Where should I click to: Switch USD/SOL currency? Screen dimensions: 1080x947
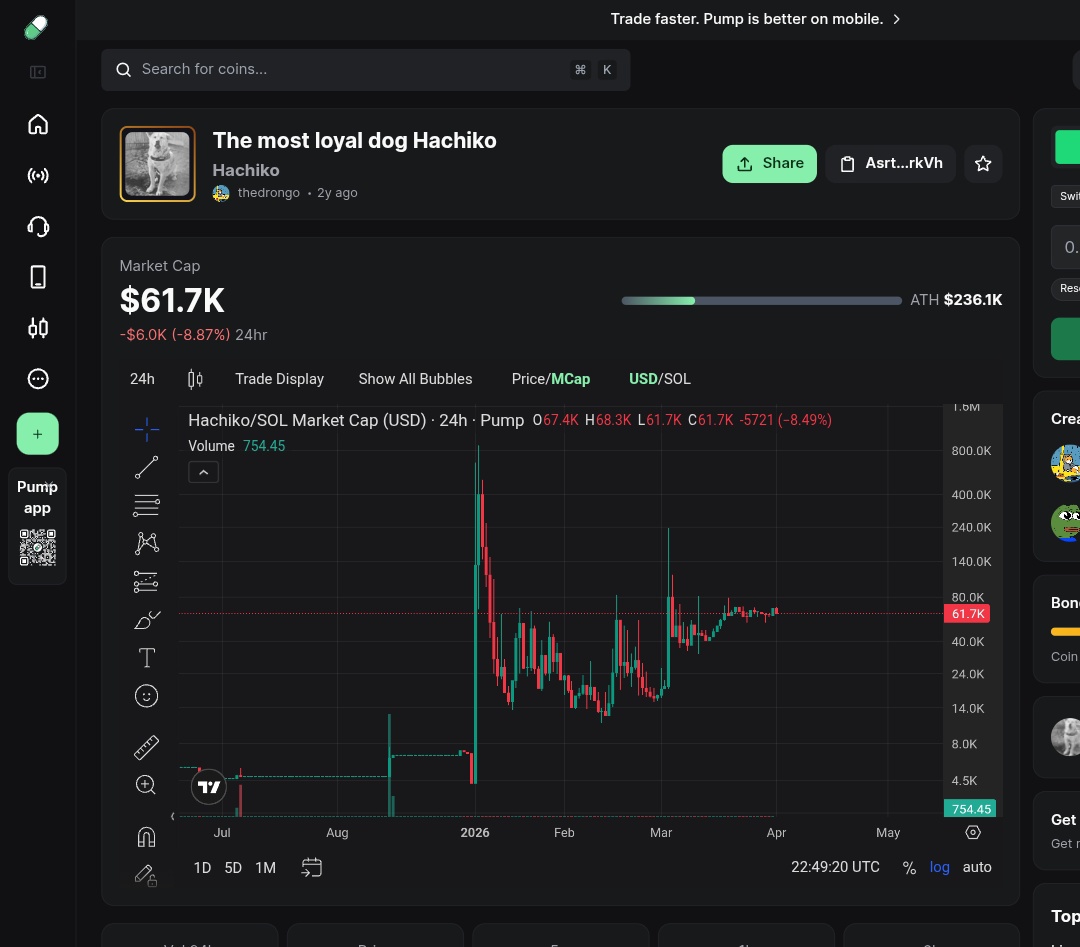tap(660, 379)
